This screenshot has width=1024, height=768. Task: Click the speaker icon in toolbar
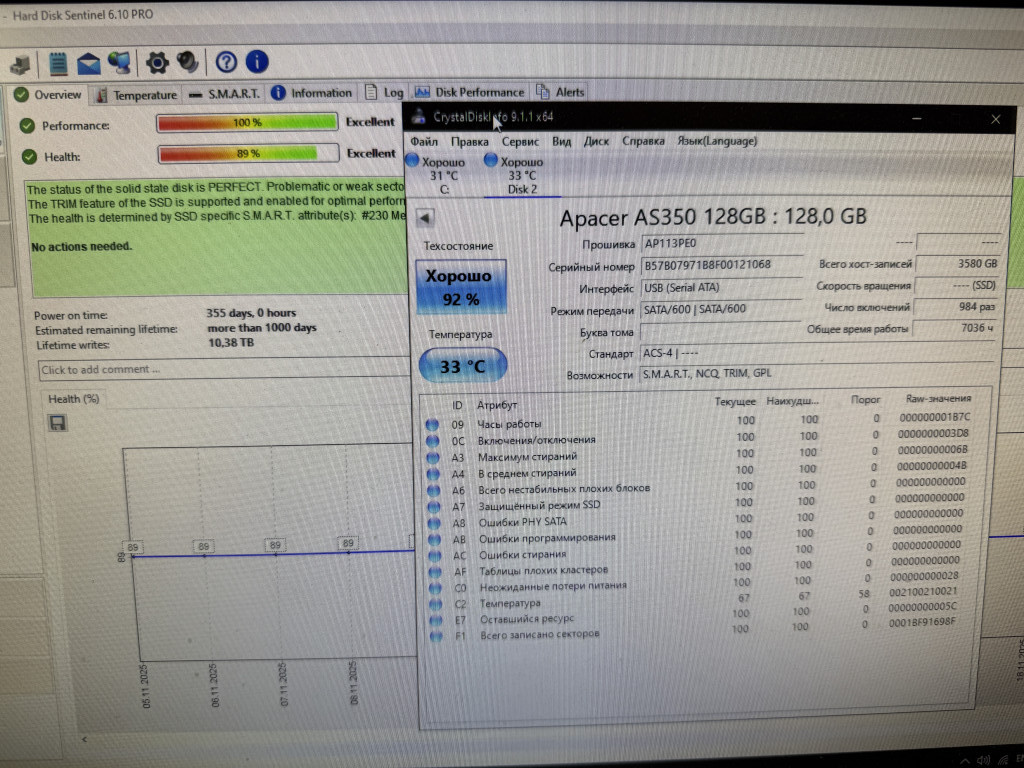tap(187, 63)
